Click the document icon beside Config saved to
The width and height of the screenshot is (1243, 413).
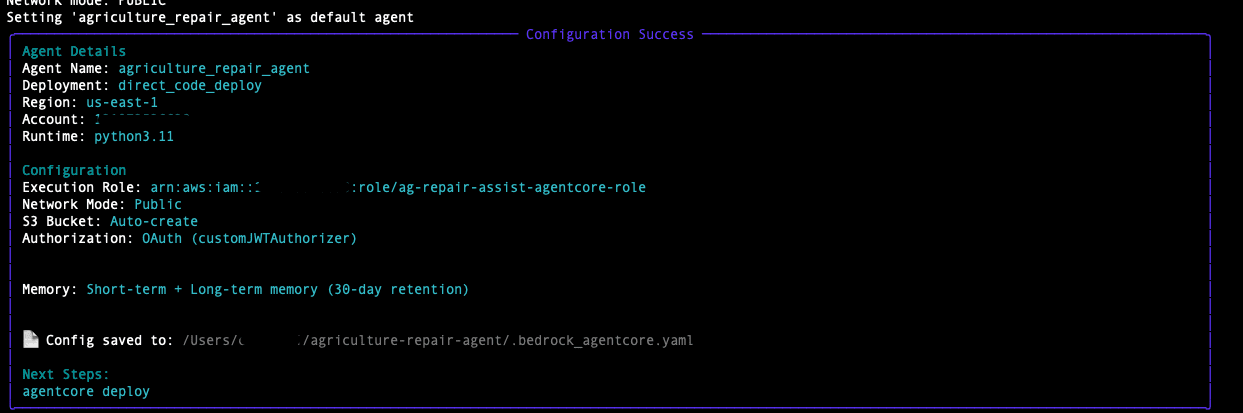point(30,339)
